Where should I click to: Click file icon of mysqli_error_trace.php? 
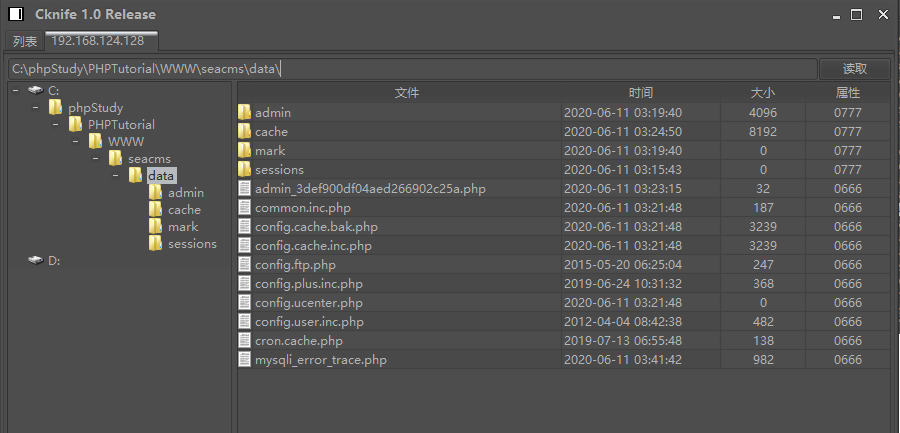245,359
